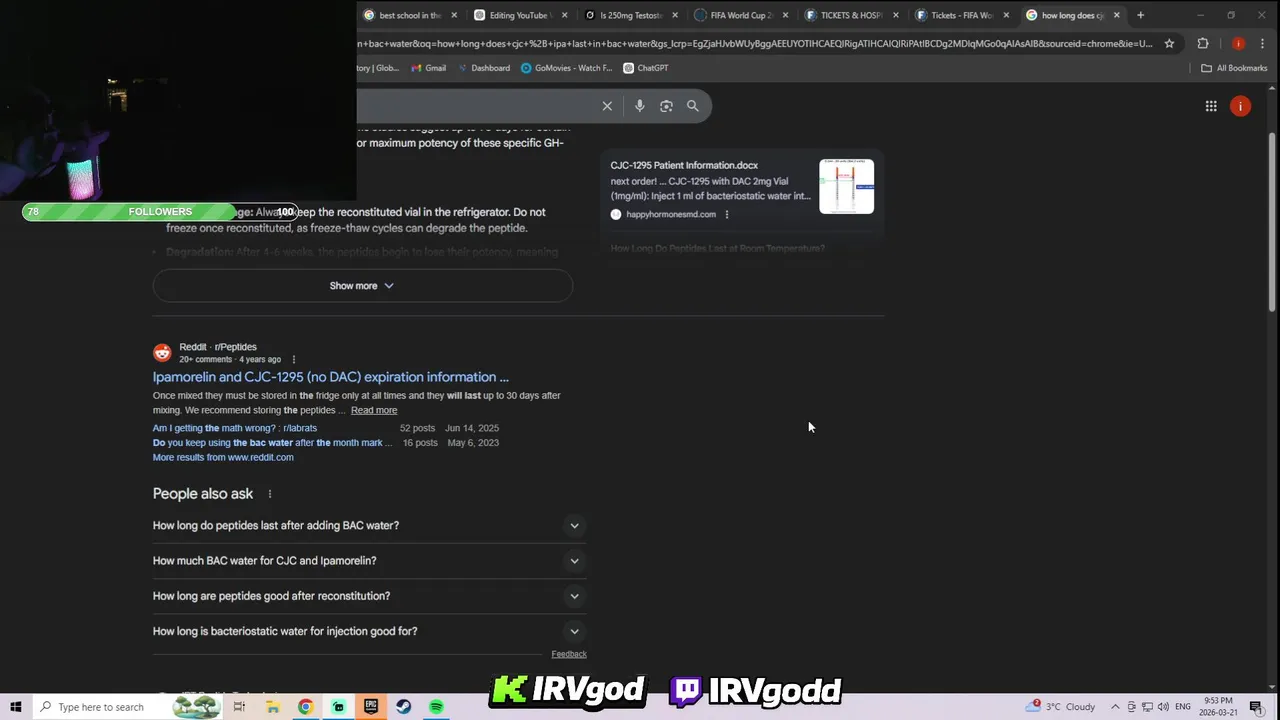Open More results from www.reddit.com

coord(223,457)
